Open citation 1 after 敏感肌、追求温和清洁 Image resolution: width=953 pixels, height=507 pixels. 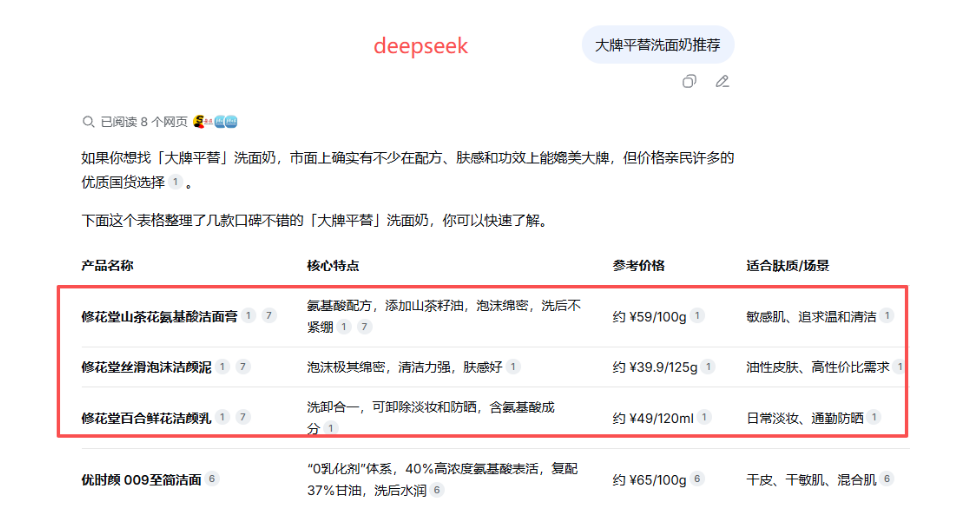(x=886, y=316)
